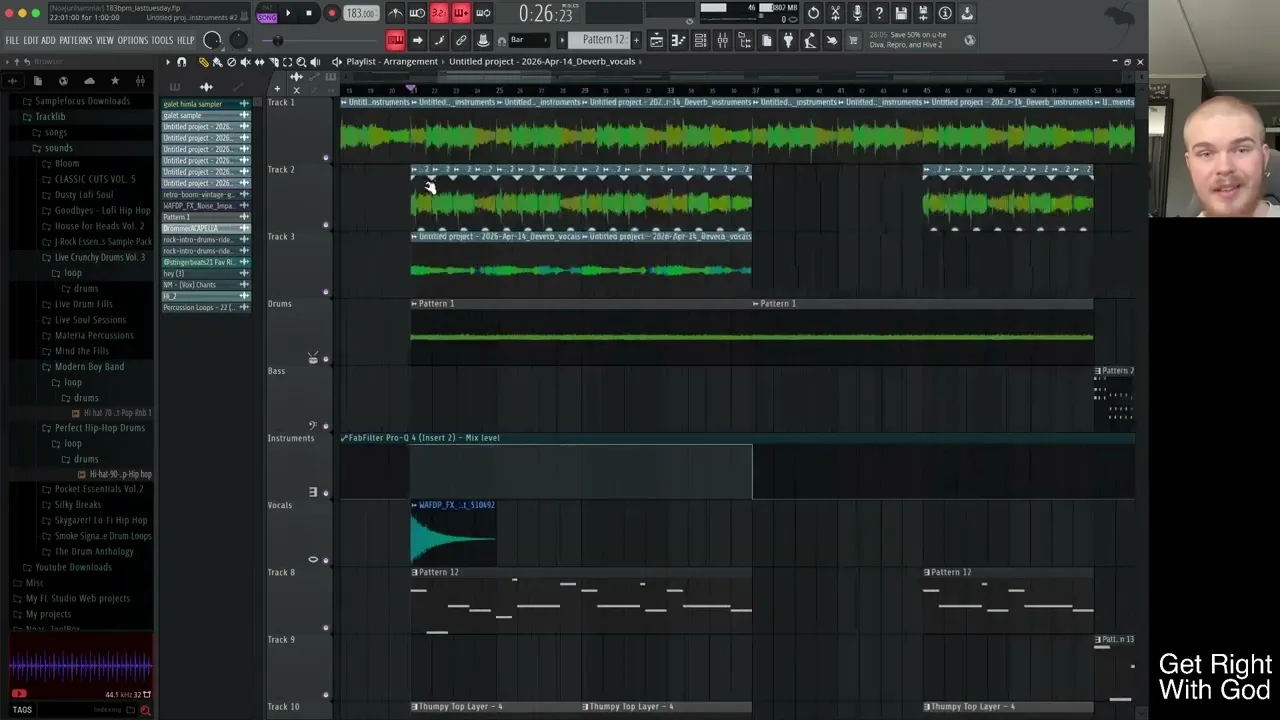This screenshot has width=1280, height=720.
Task: Expand the Bloom folder
Action: tap(60, 164)
